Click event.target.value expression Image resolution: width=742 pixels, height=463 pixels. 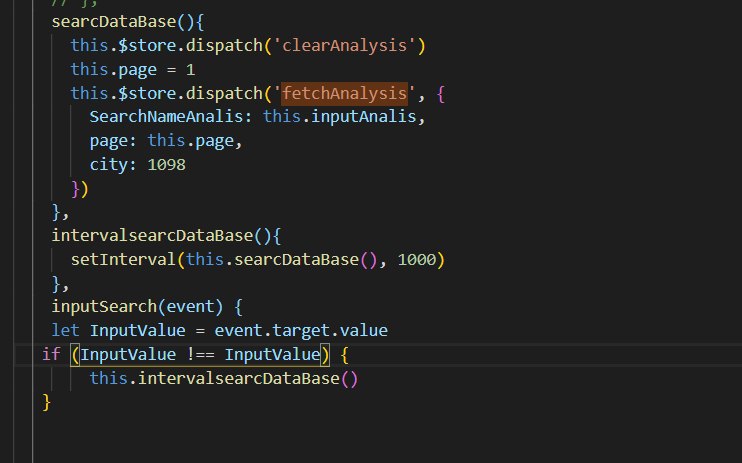coord(301,330)
